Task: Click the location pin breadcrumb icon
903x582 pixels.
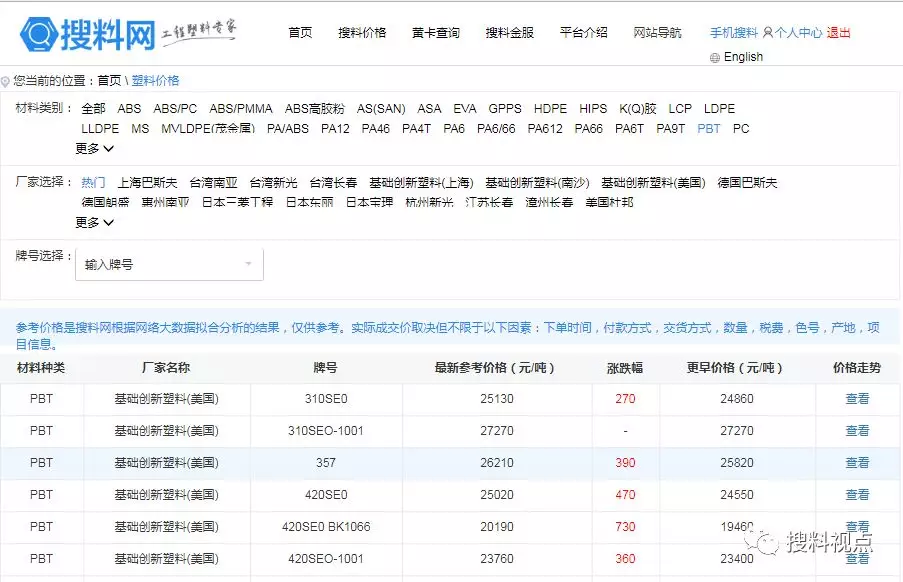Action: coord(6,81)
